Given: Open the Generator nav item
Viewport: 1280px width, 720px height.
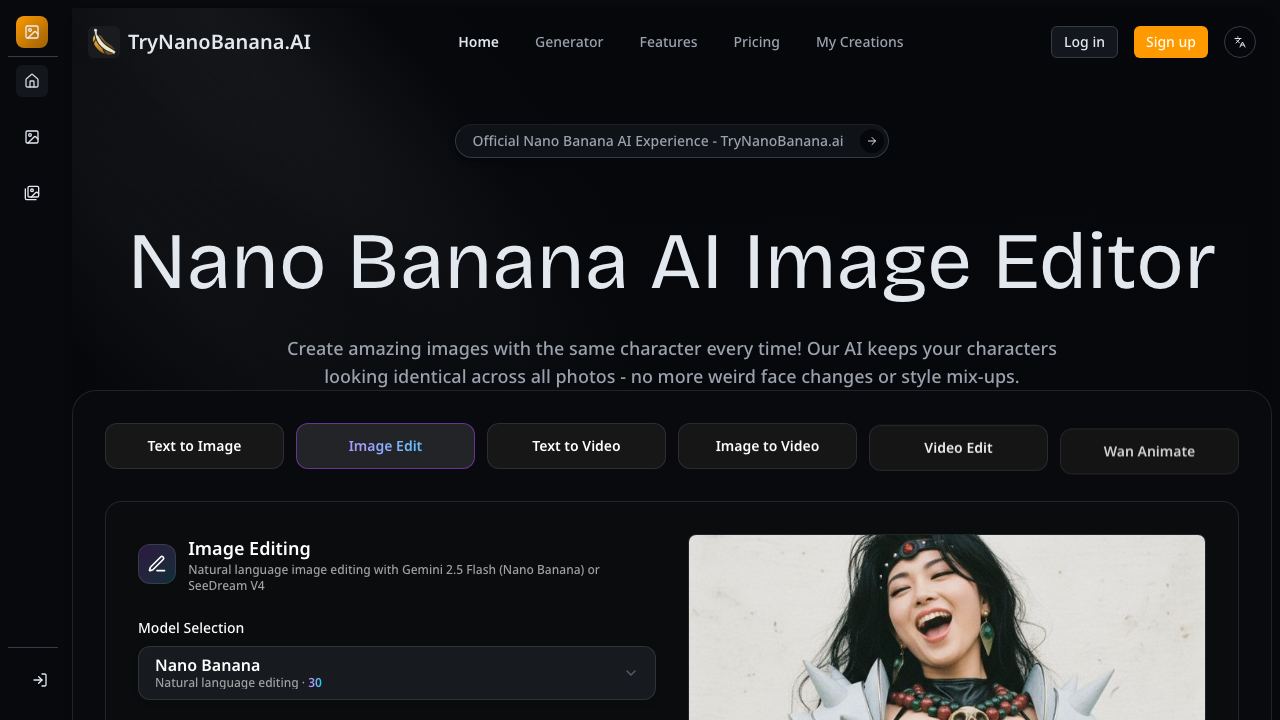Looking at the screenshot, I should click(569, 42).
